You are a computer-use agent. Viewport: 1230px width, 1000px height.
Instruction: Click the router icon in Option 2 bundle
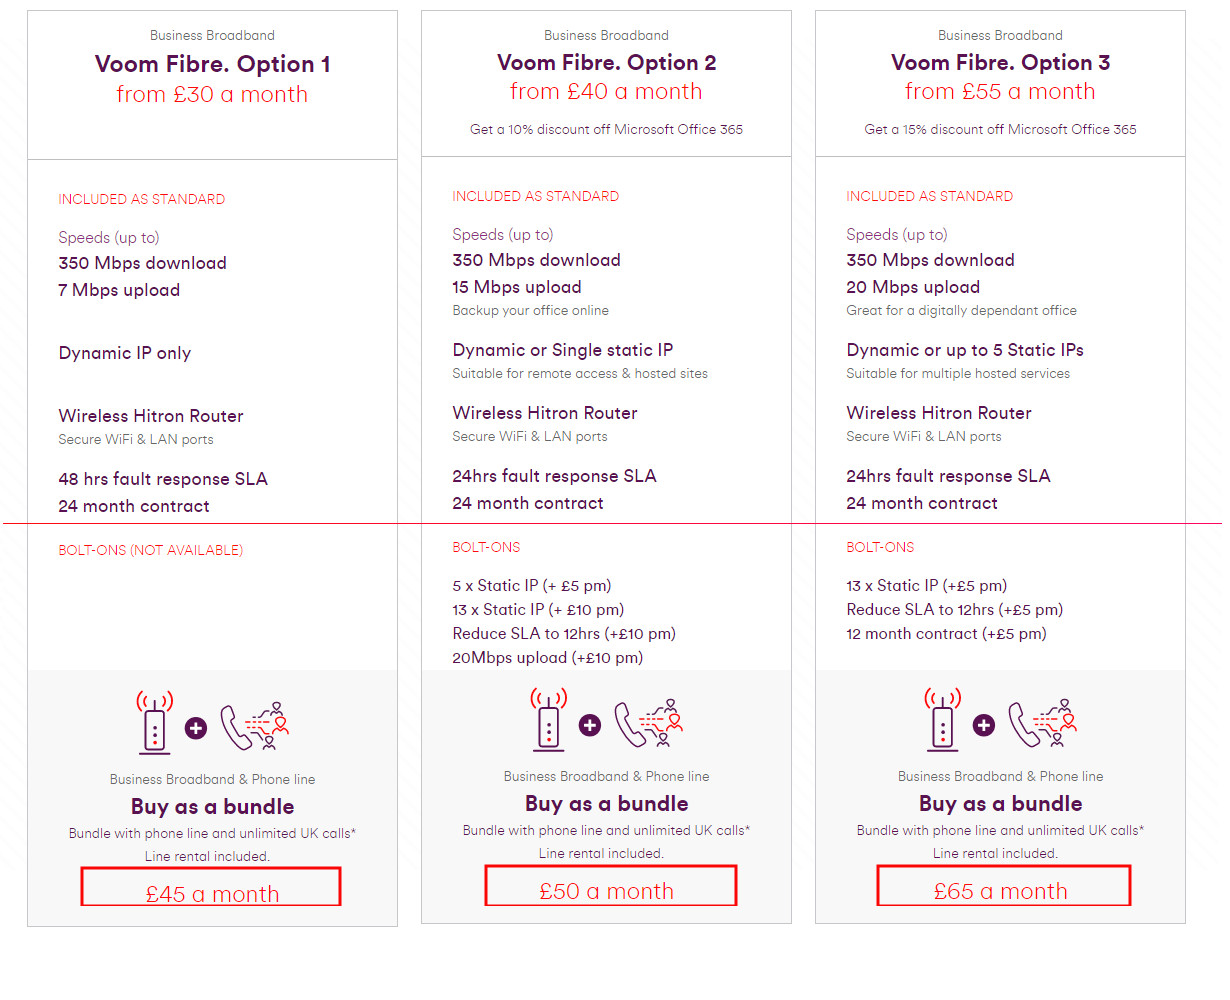click(549, 718)
